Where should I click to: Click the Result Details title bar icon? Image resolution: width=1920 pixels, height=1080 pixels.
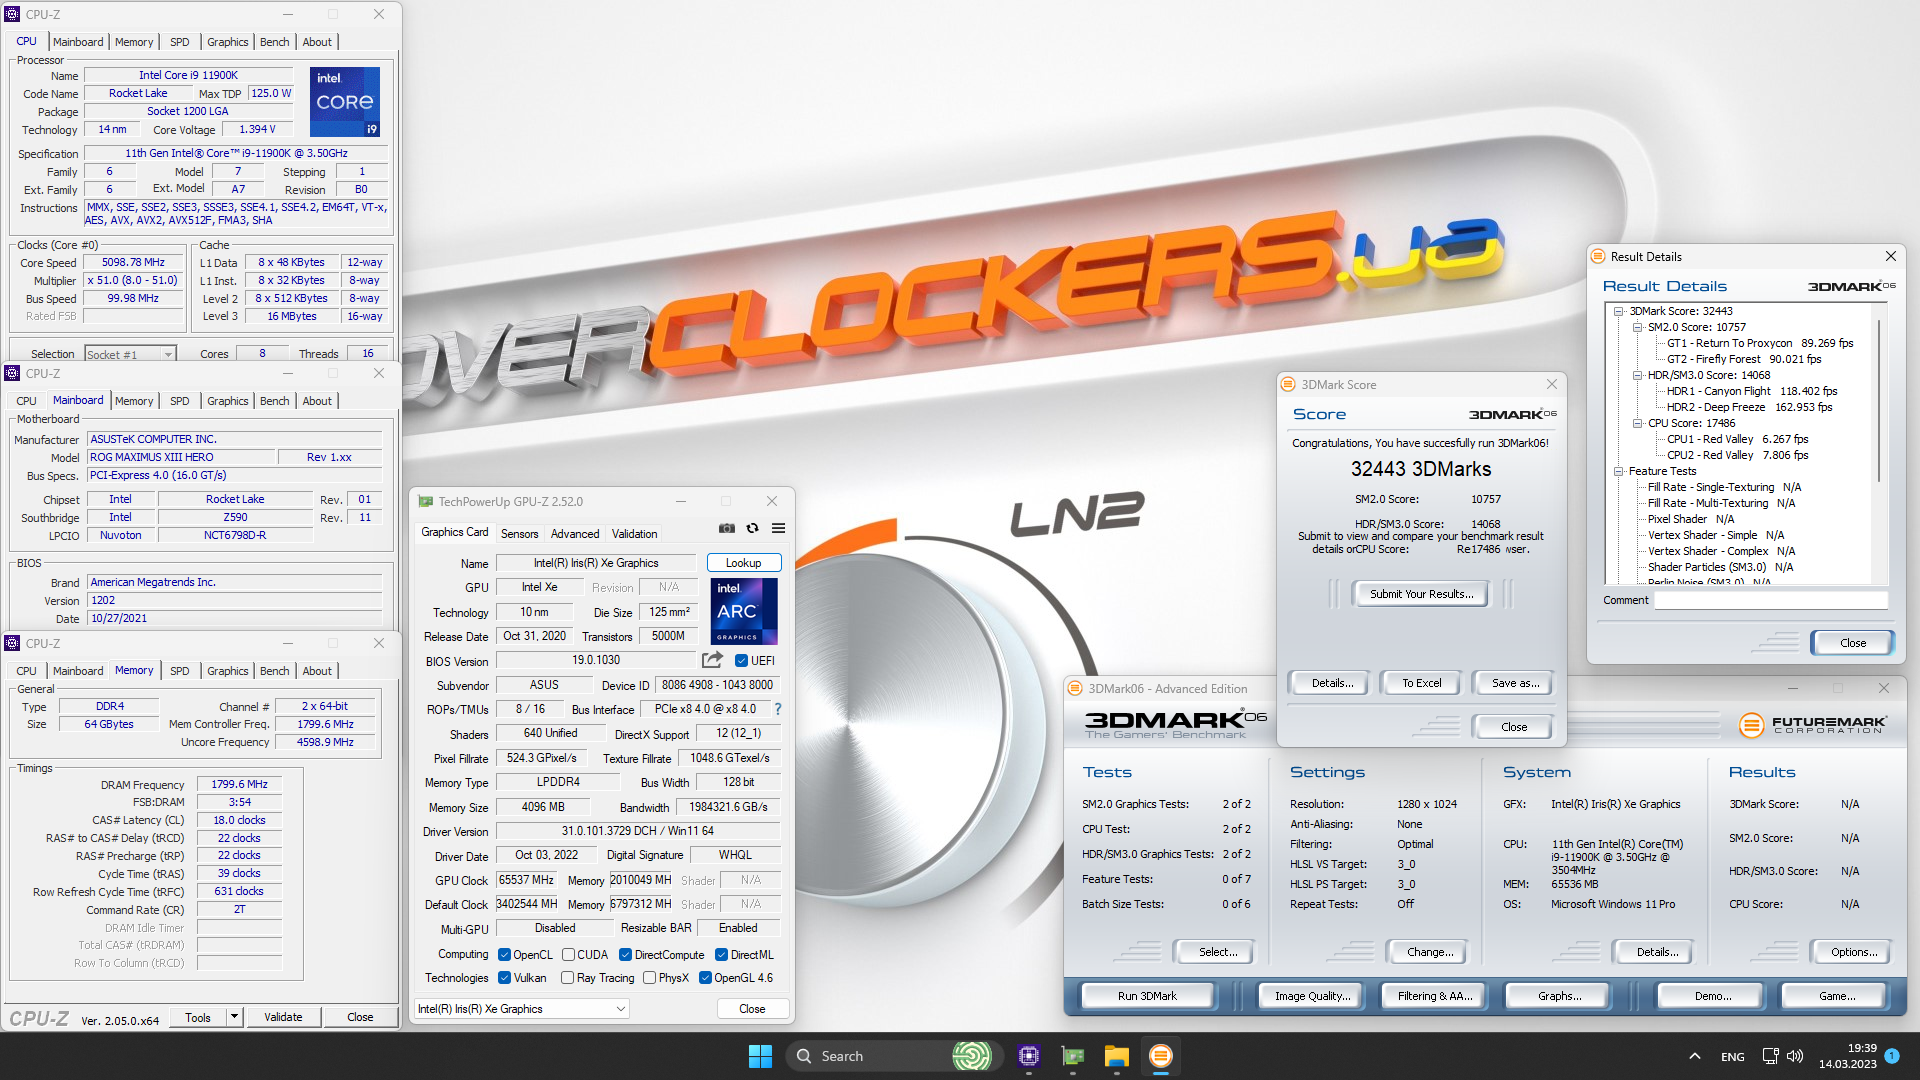click(1598, 257)
